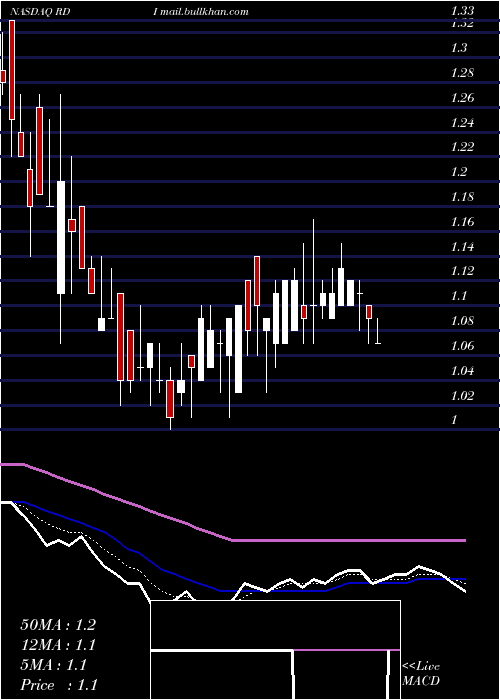Click the <<Live MACD label
This screenshot has width=500, height=700.
pyautogui.click(x=421, y=674)
